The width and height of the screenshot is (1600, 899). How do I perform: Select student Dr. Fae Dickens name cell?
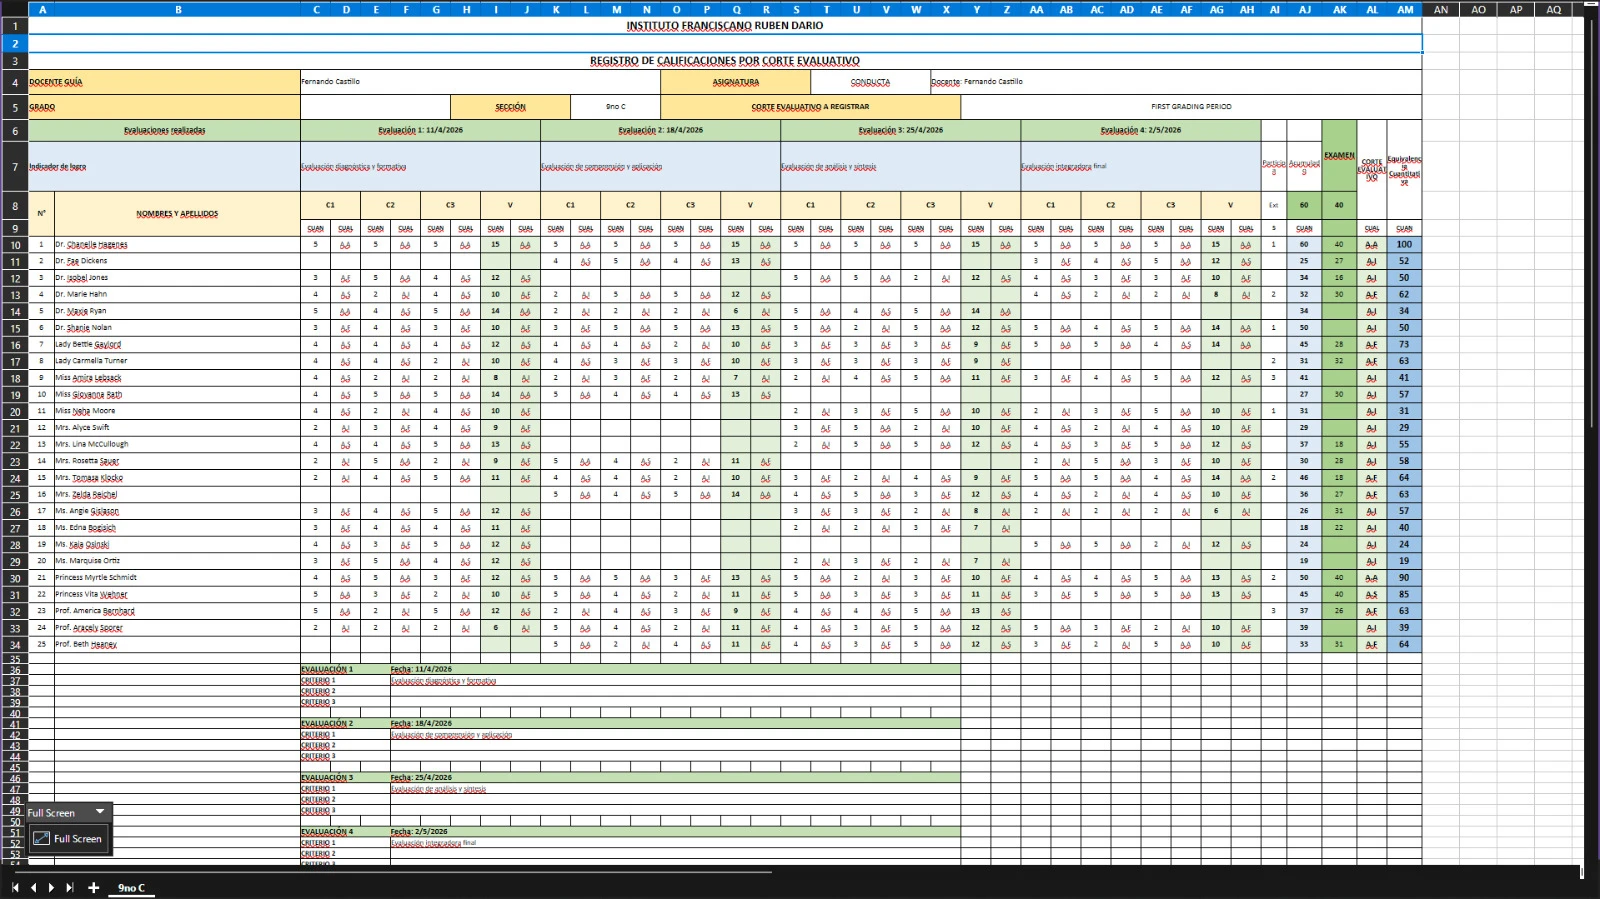177,261
